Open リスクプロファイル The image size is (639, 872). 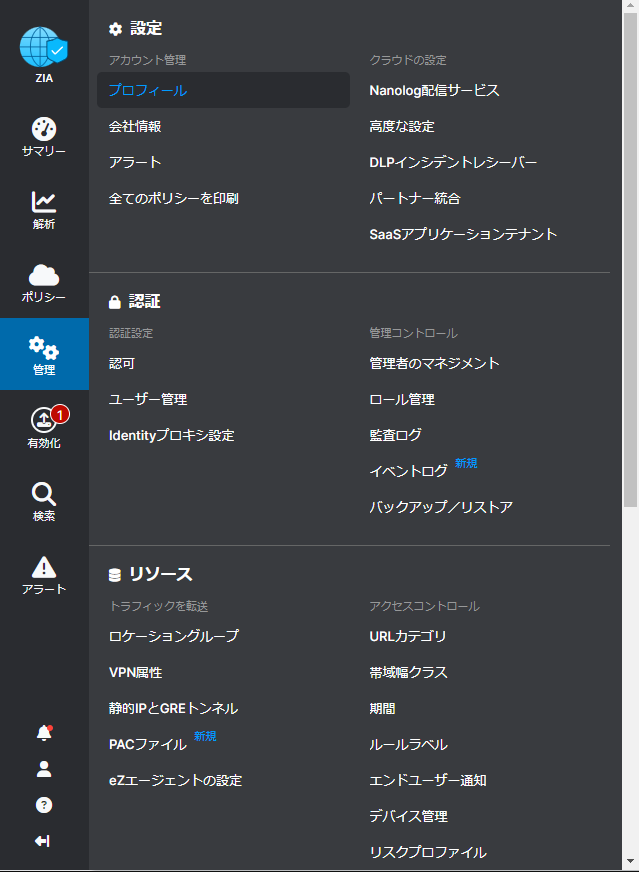(x=428, y=852)
